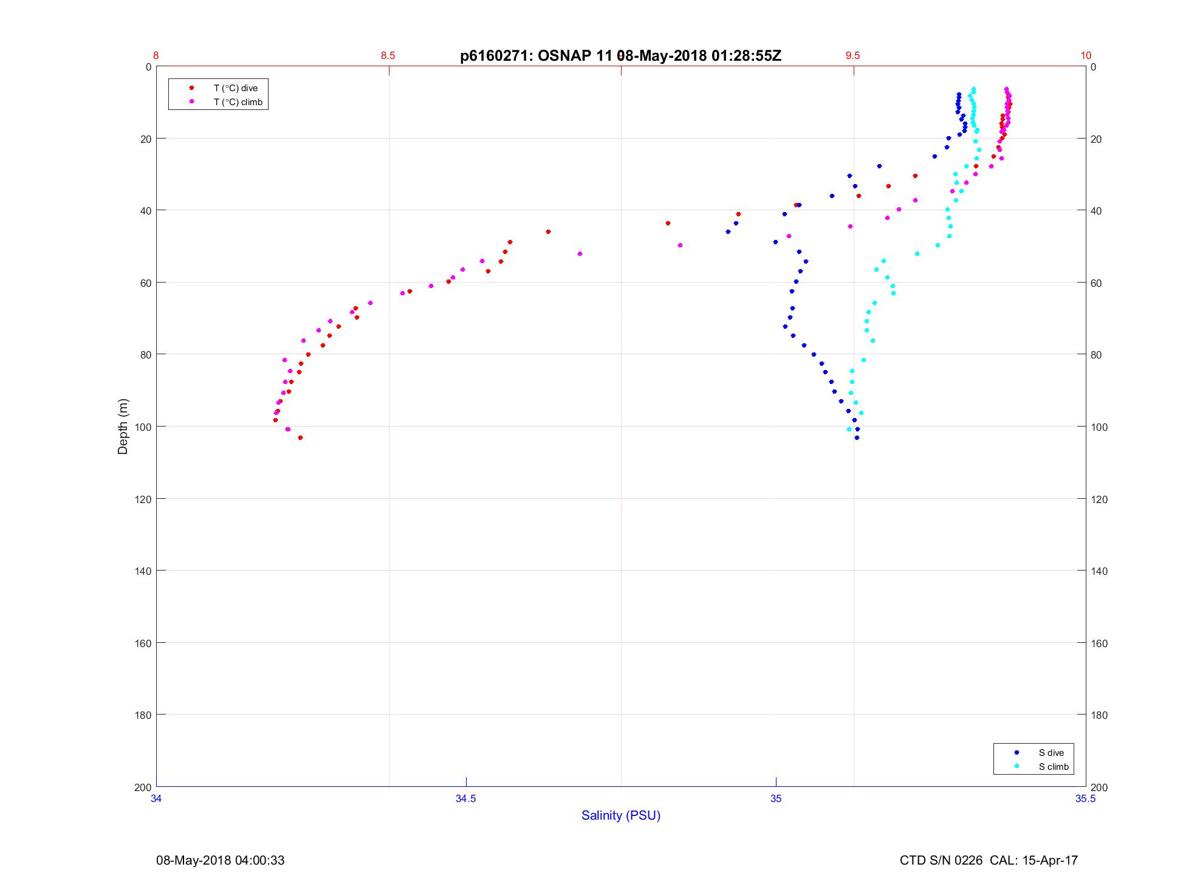Click left depth tick label 200
1200x885 pixels.
coord(142,787)
